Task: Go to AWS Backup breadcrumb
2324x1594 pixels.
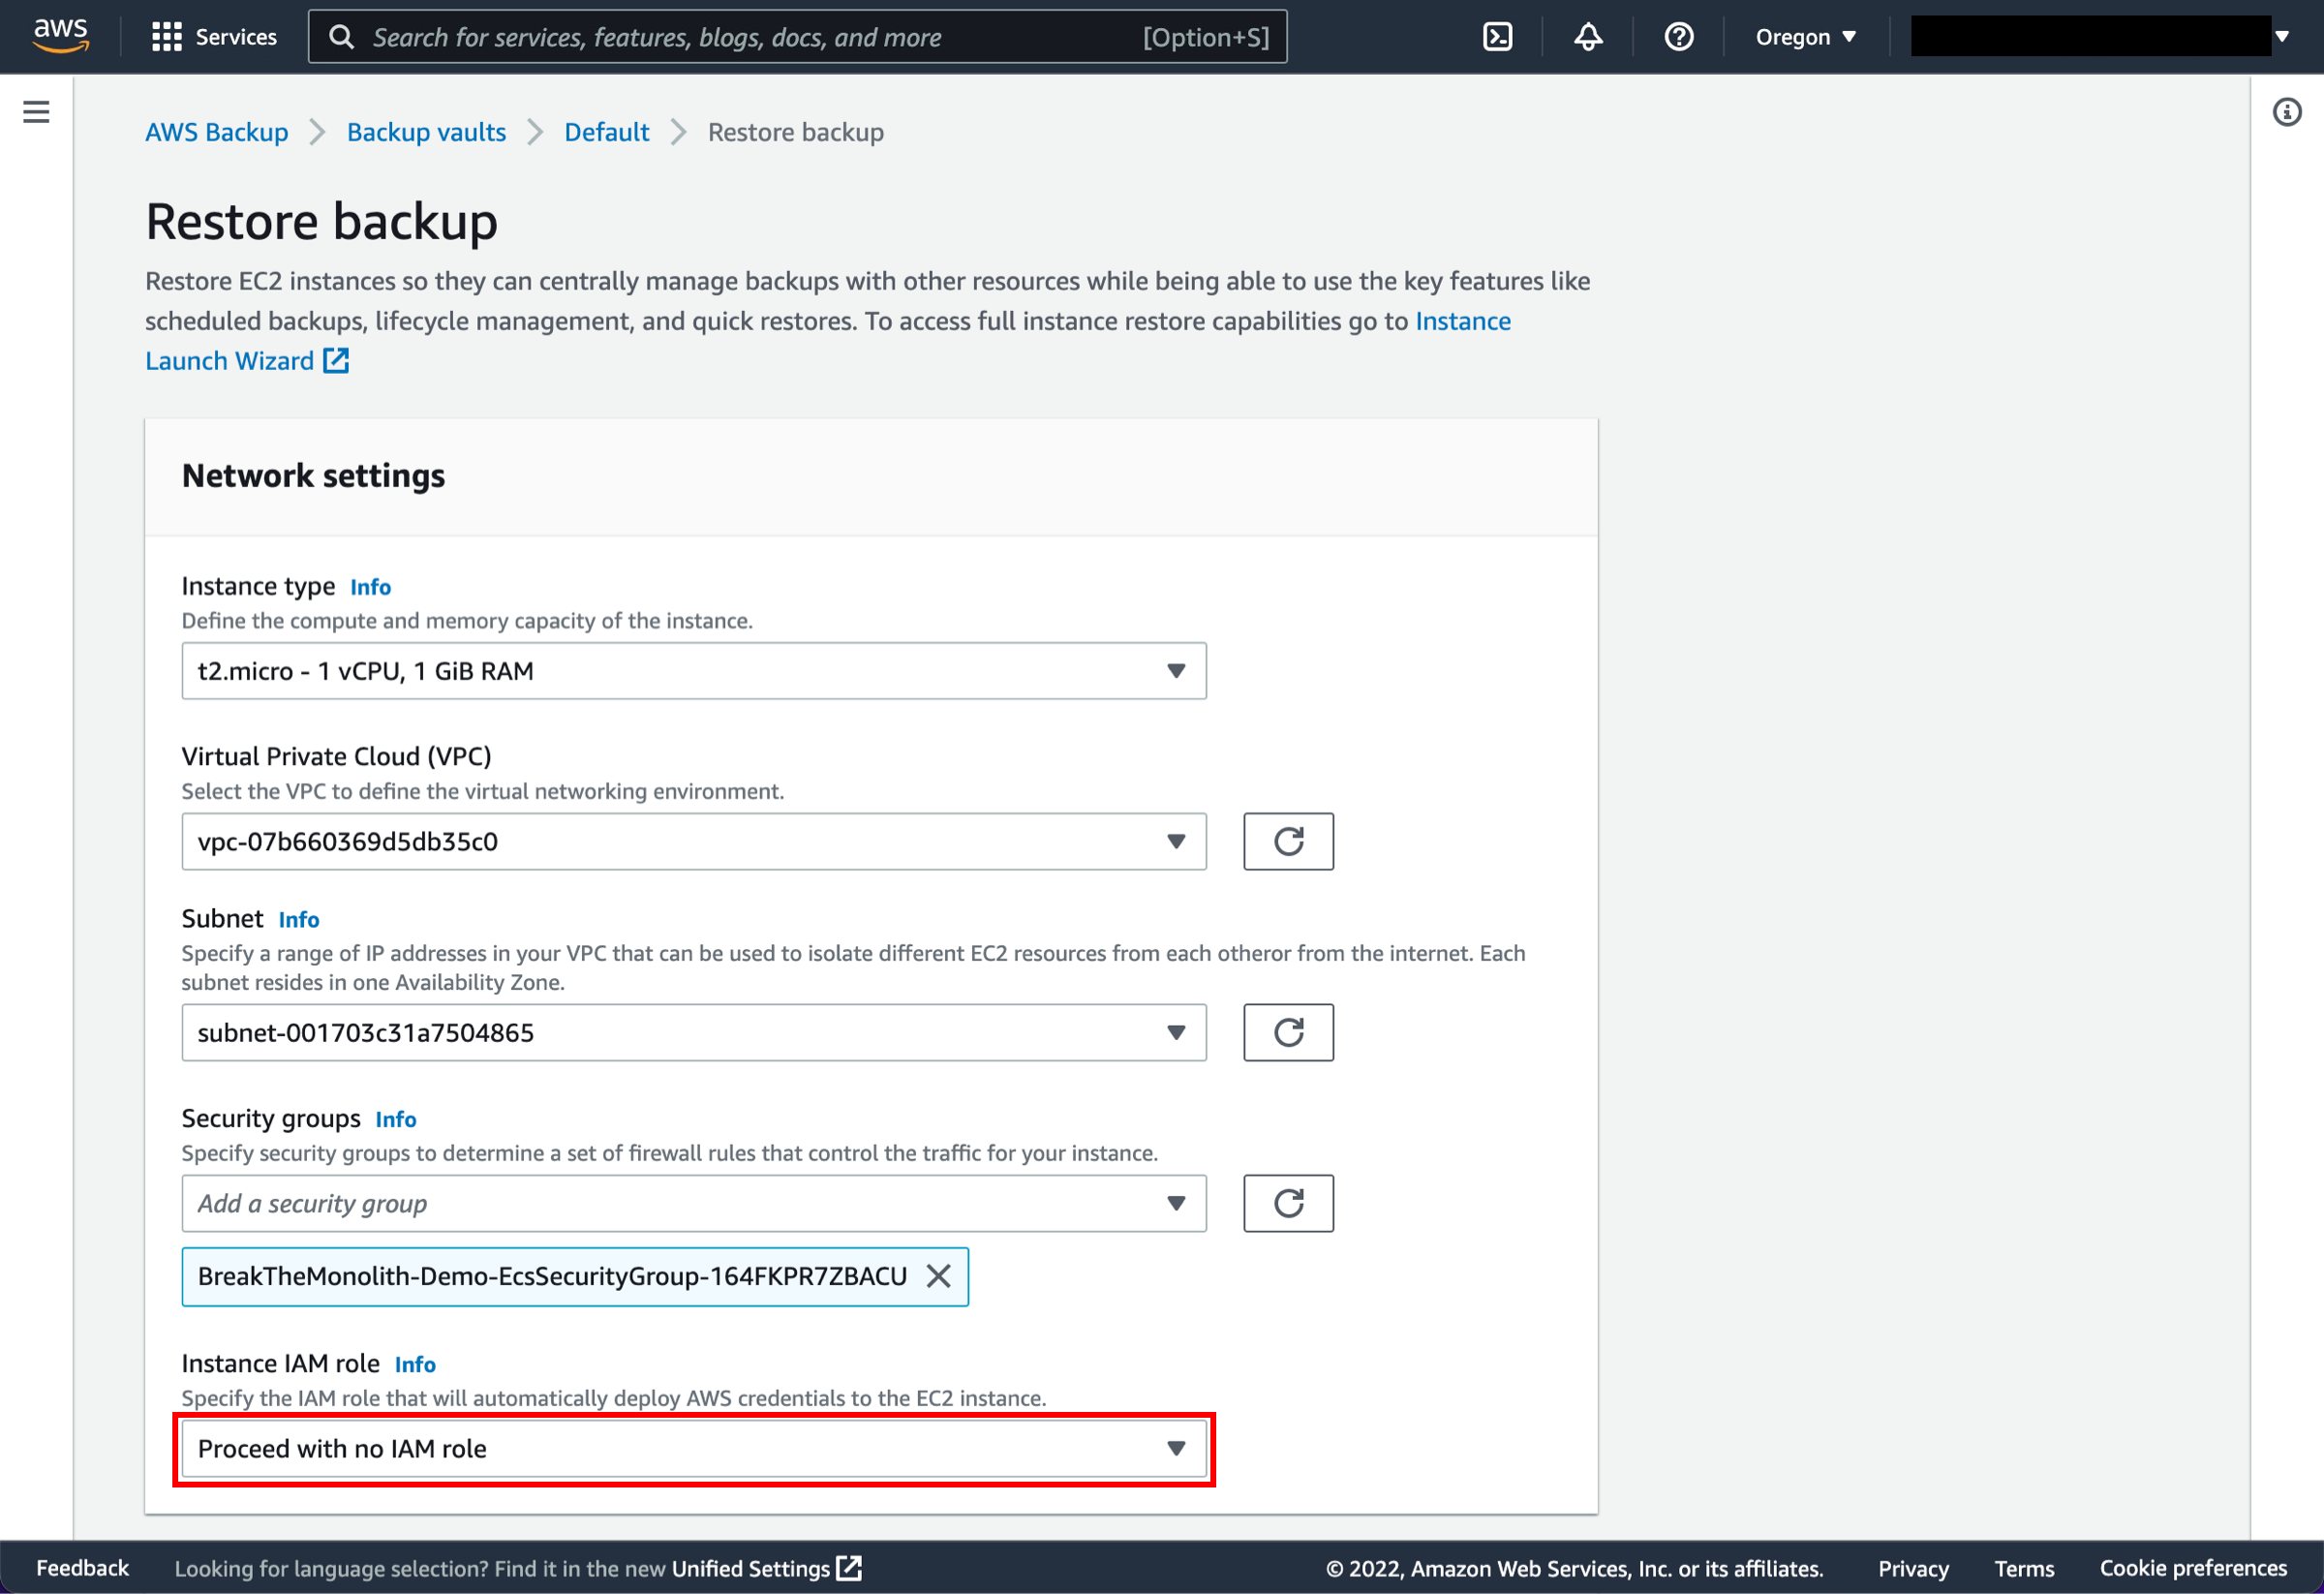Action: click(x=216, y=132)
